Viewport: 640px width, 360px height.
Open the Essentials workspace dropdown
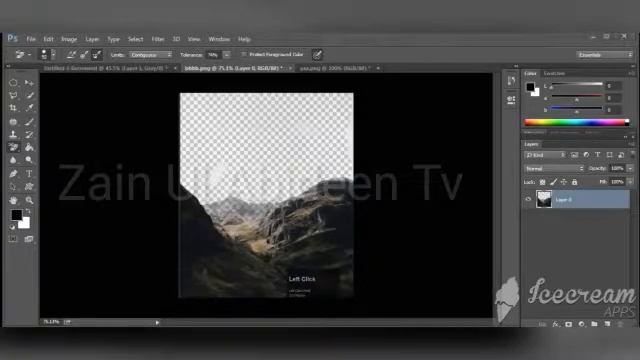(604, 55)
